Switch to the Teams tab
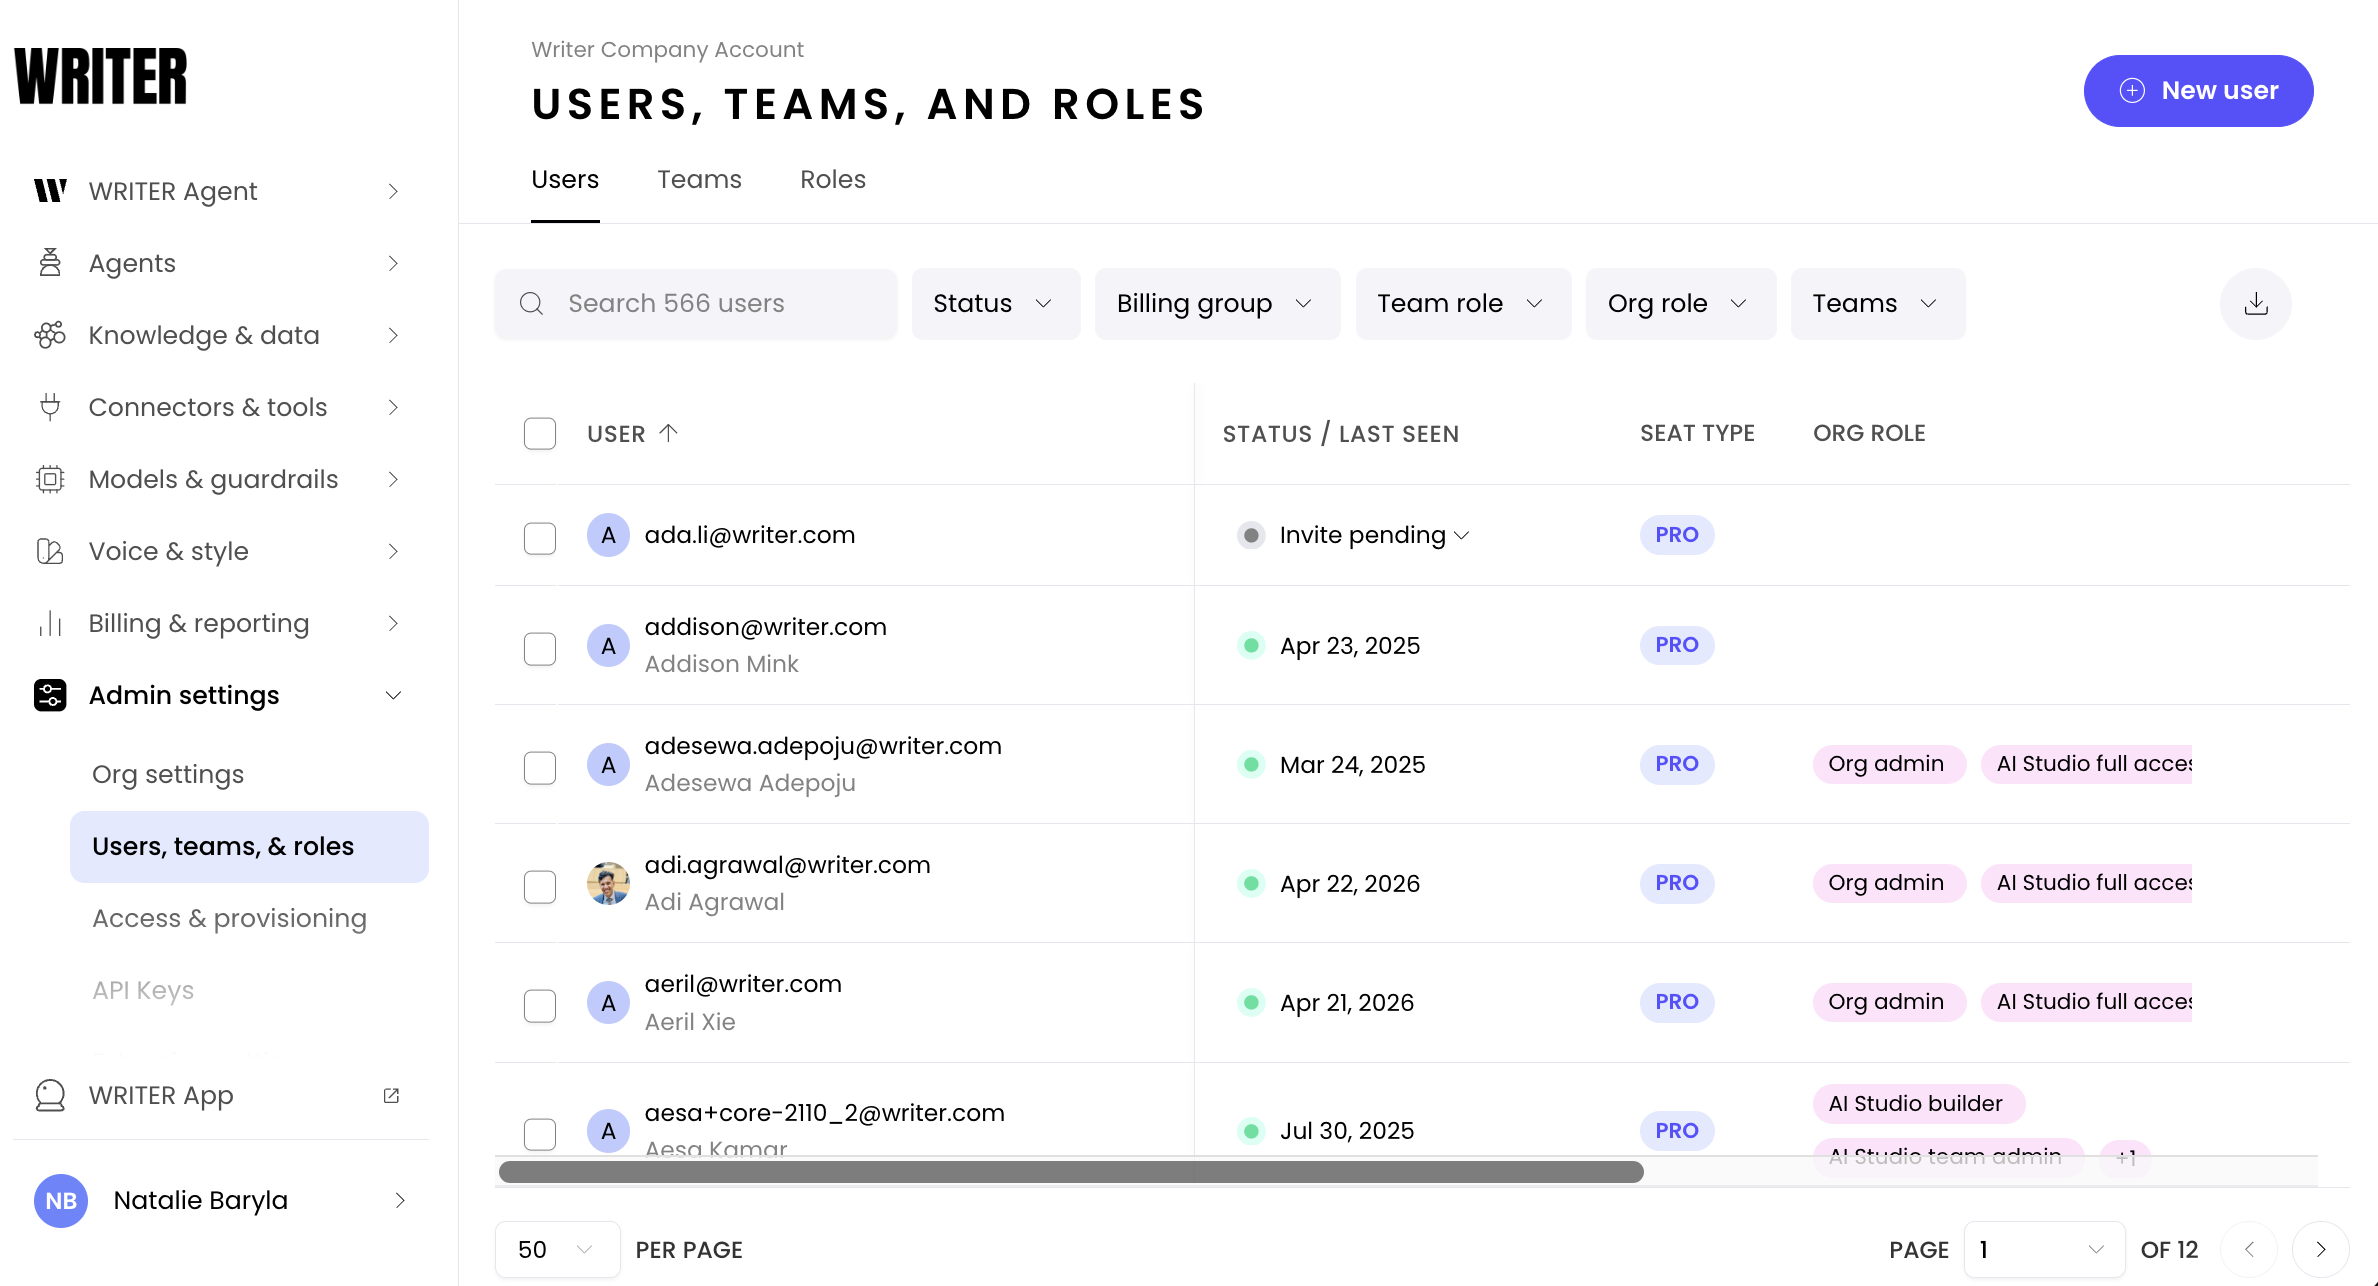The image size is (2378, 1286). tap(699, 180)
